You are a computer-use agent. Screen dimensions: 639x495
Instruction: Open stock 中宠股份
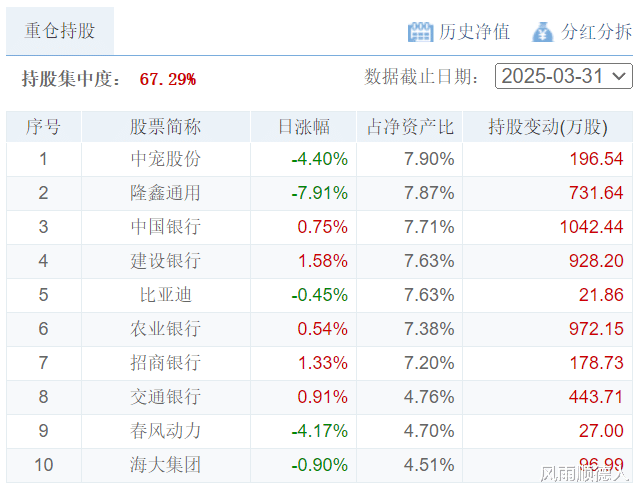(x=165, y=159)
